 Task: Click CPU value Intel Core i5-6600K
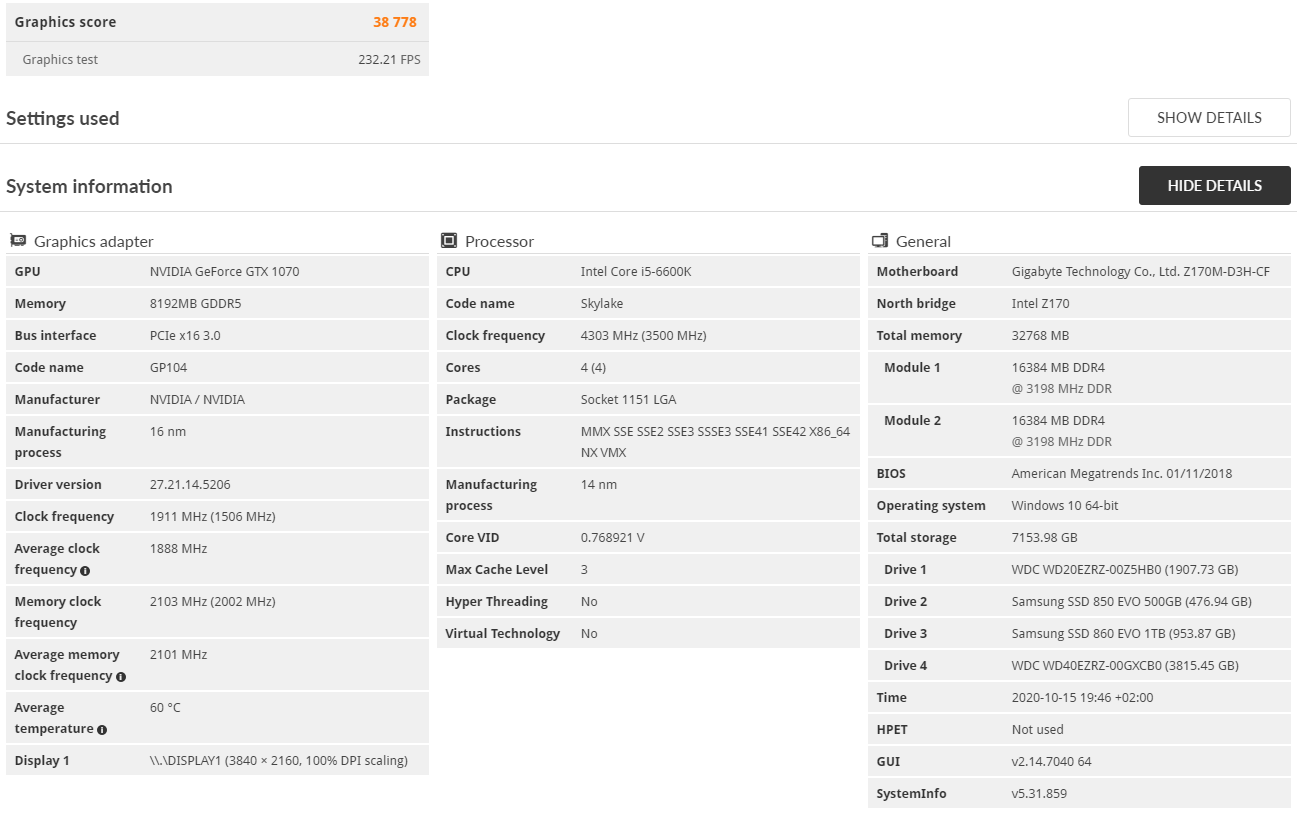[636, 271]
